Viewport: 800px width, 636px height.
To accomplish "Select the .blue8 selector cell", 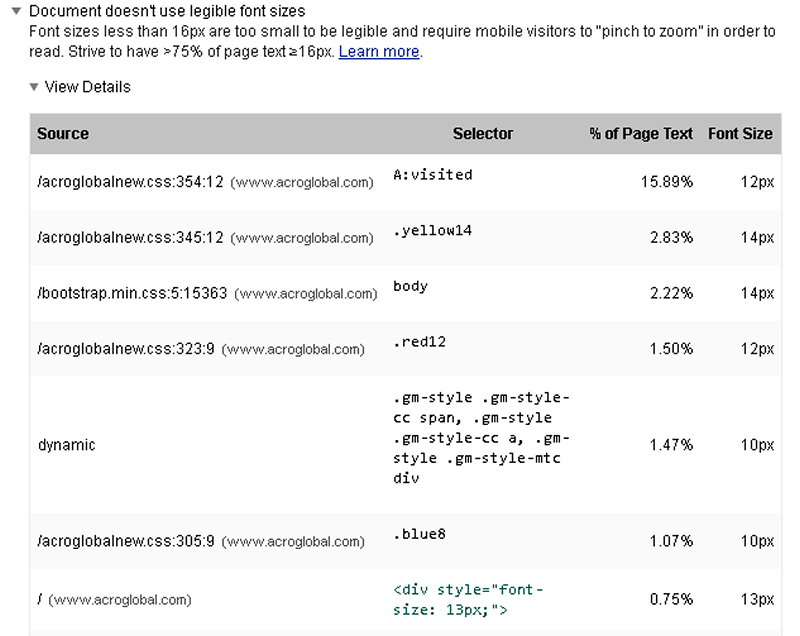I will pos(419,534).
